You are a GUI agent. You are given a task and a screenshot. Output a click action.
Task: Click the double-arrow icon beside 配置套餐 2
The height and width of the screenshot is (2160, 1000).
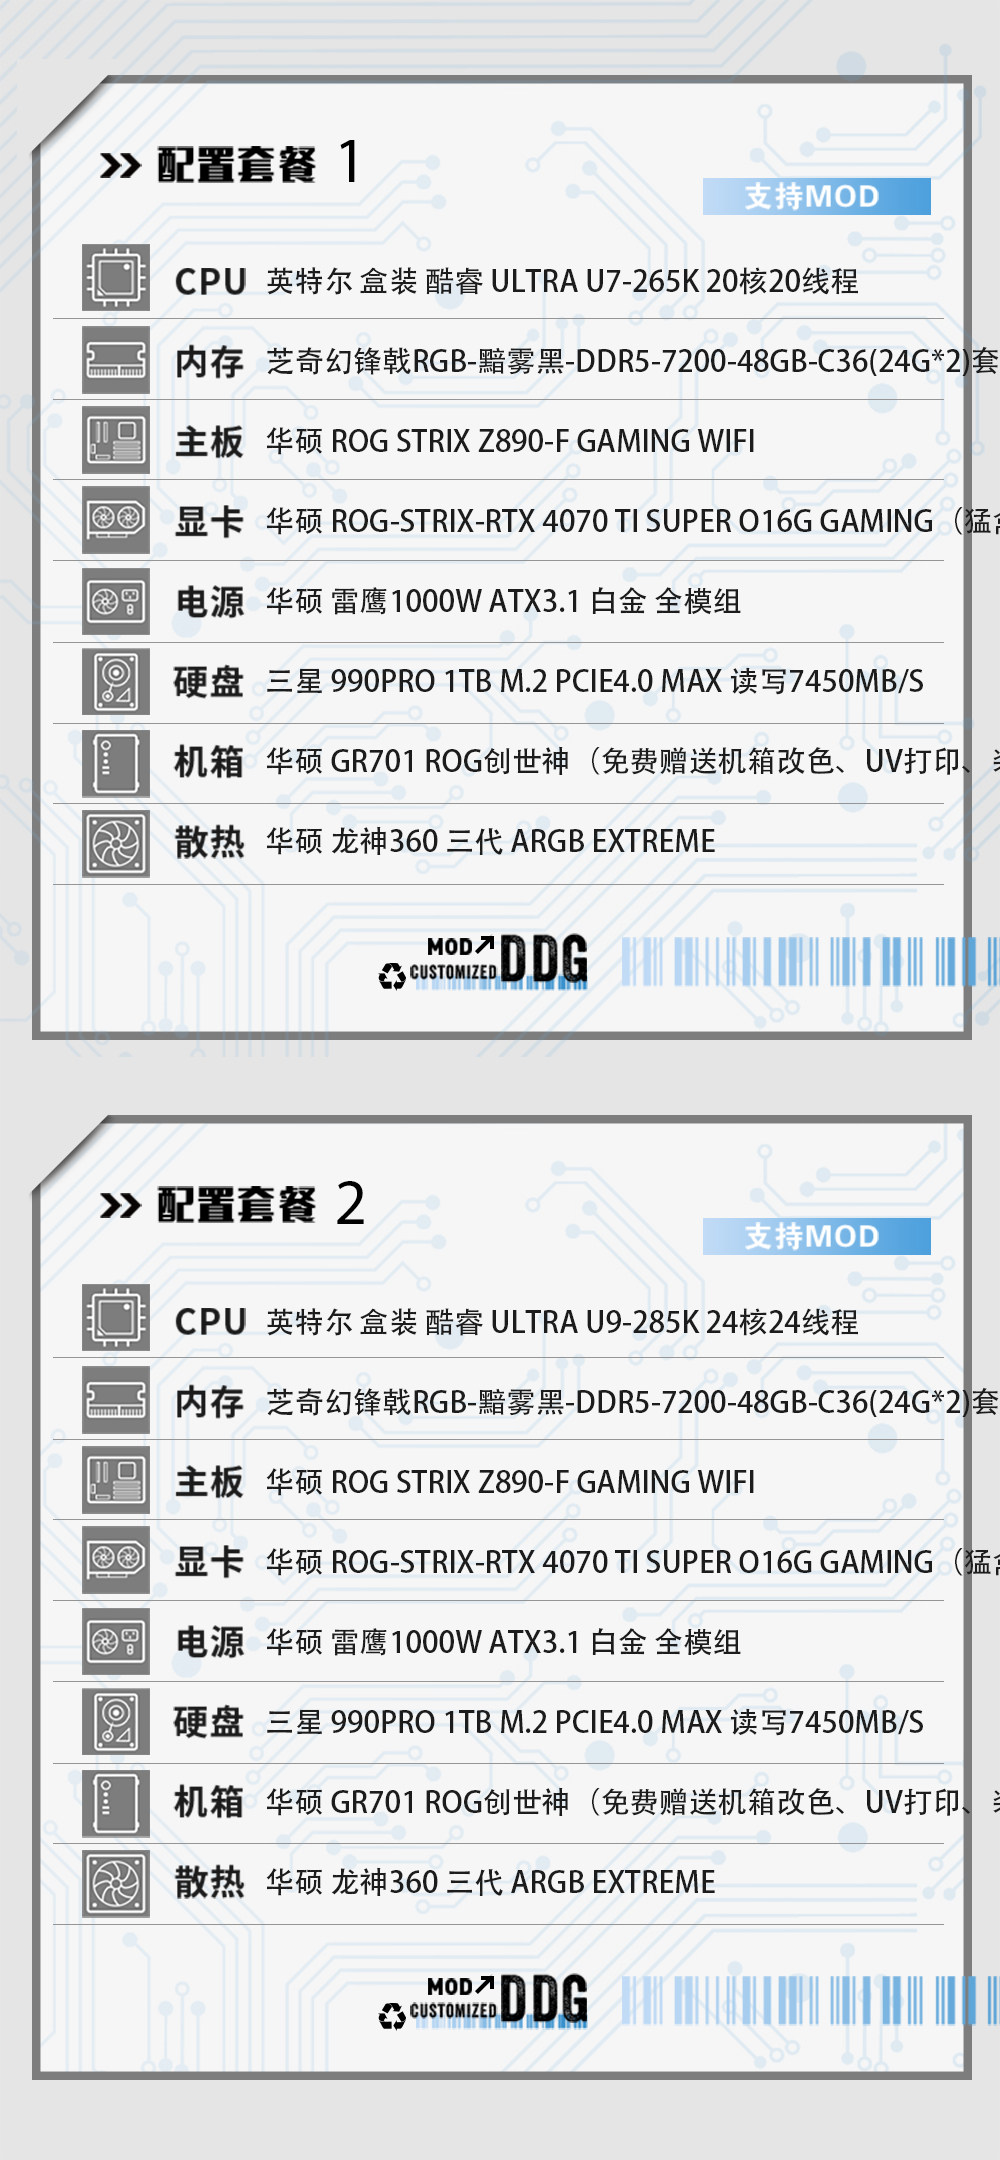(121, 1205)
